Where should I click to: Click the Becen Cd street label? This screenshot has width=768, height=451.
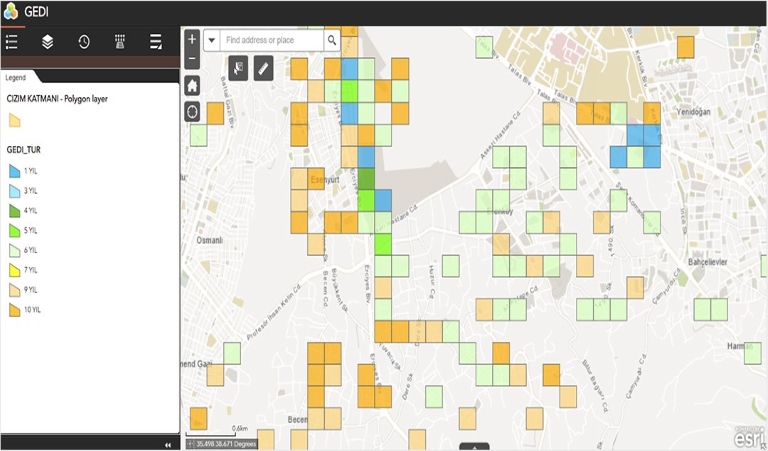(325, 289)
